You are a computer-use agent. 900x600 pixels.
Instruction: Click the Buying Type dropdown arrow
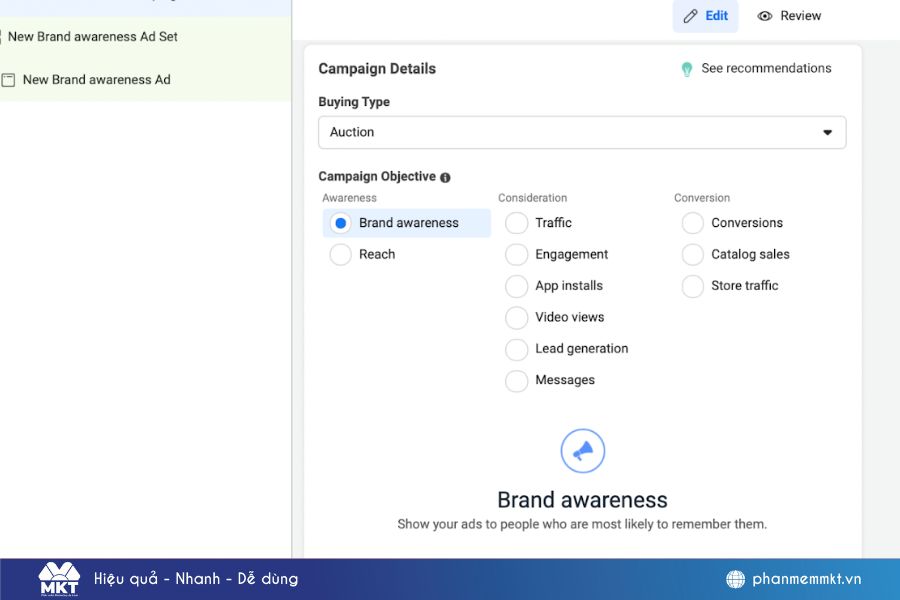point(827,132)
